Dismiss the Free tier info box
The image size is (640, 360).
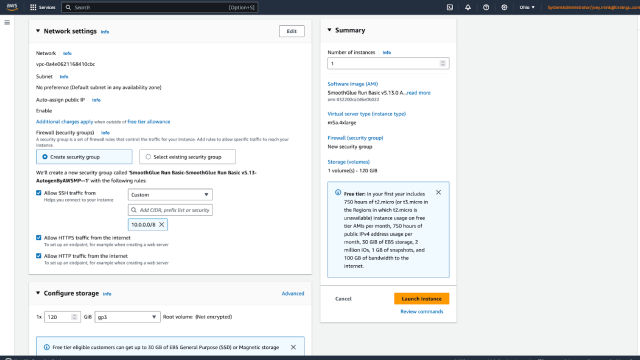pyautogui.click(x=438, y=192)
